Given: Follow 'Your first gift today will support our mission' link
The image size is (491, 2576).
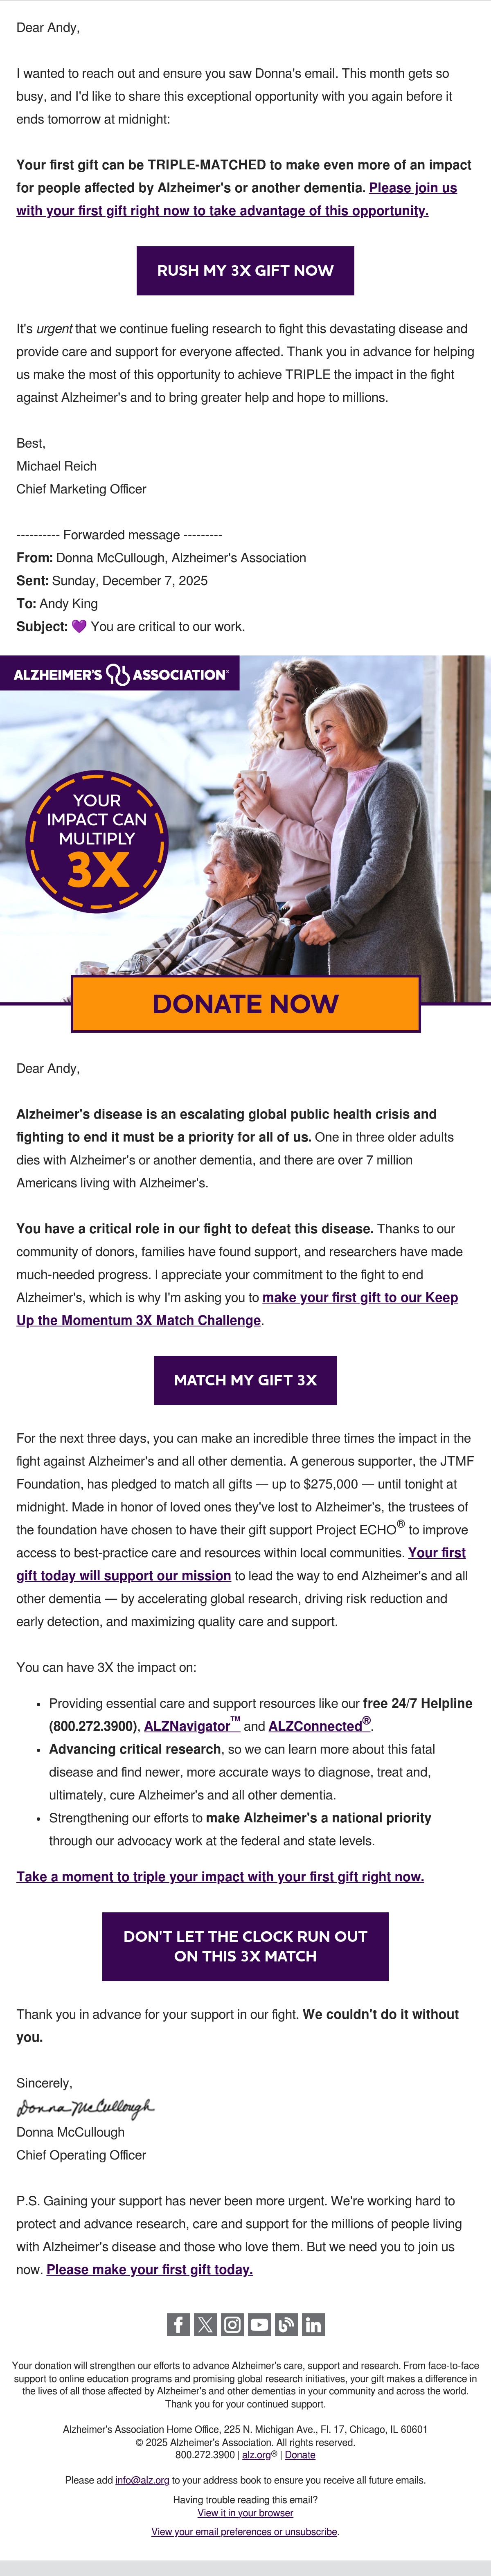Looking at the screenshot, I should (x=241, y=1564).
